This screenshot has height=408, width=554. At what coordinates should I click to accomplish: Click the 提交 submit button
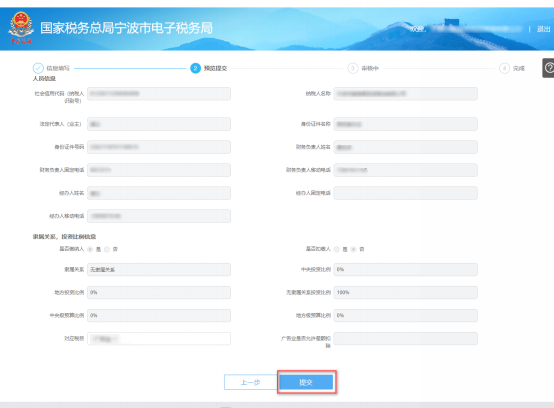[x=306, y=382]
